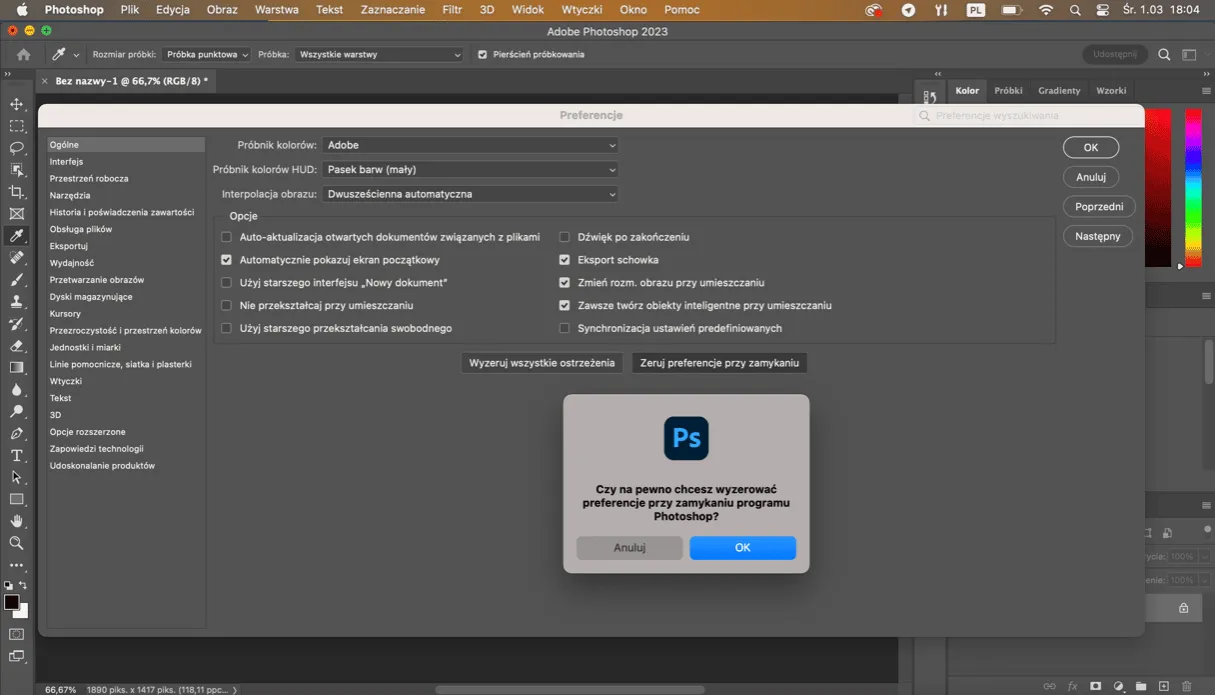The image size is (1215, 695).
Task: Open the "Próbnik kolorów" dropdown
Action: tap(470, 144)
